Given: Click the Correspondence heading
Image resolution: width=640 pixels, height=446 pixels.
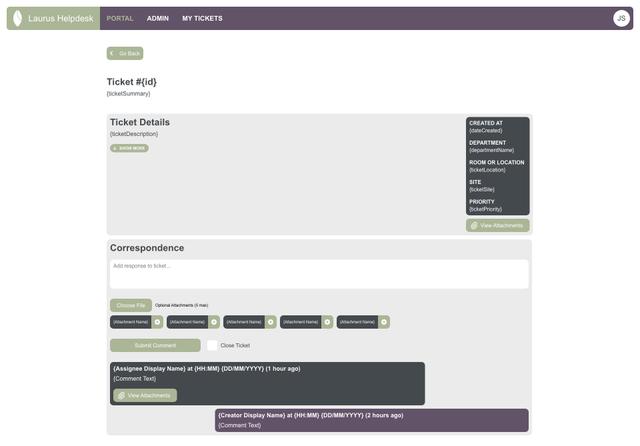Looking at the screenshot, I should point(147,248).
